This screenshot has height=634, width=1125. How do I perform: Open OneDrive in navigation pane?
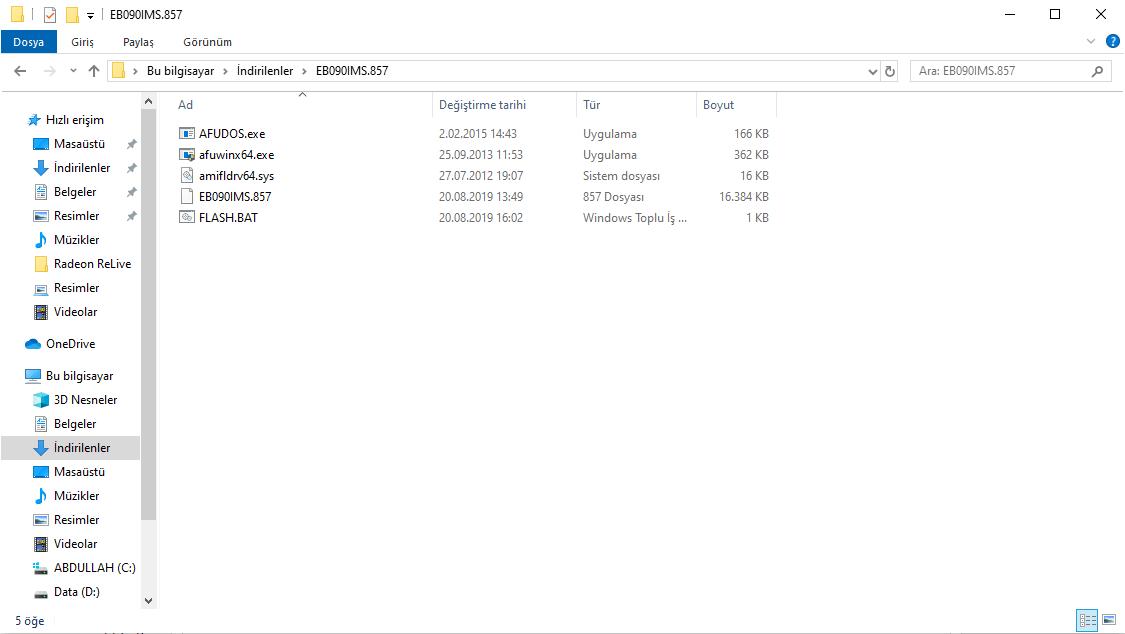[x=70, y=344]
